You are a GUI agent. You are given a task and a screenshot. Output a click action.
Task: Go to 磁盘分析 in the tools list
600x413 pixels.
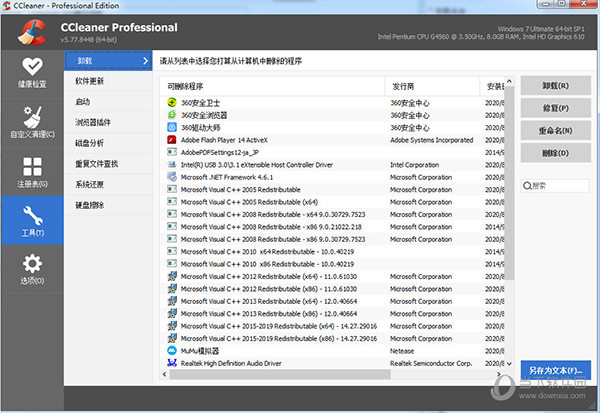pyautogui.click(x=90, y=143)
